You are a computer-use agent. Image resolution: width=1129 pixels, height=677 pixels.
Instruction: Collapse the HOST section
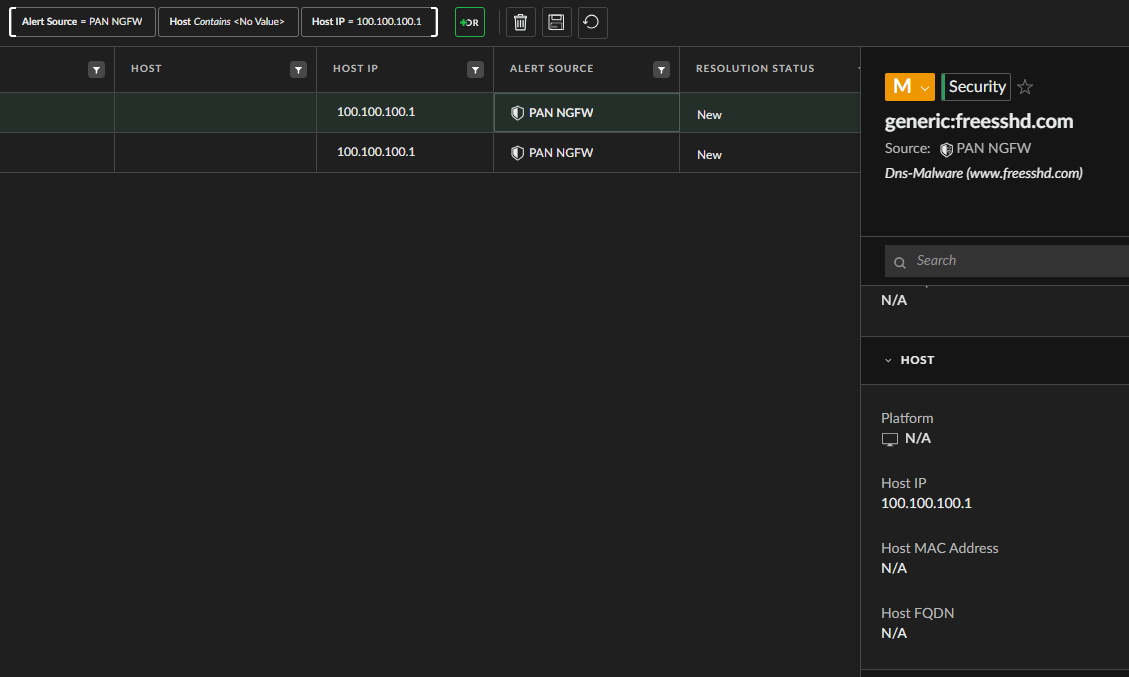888,360
